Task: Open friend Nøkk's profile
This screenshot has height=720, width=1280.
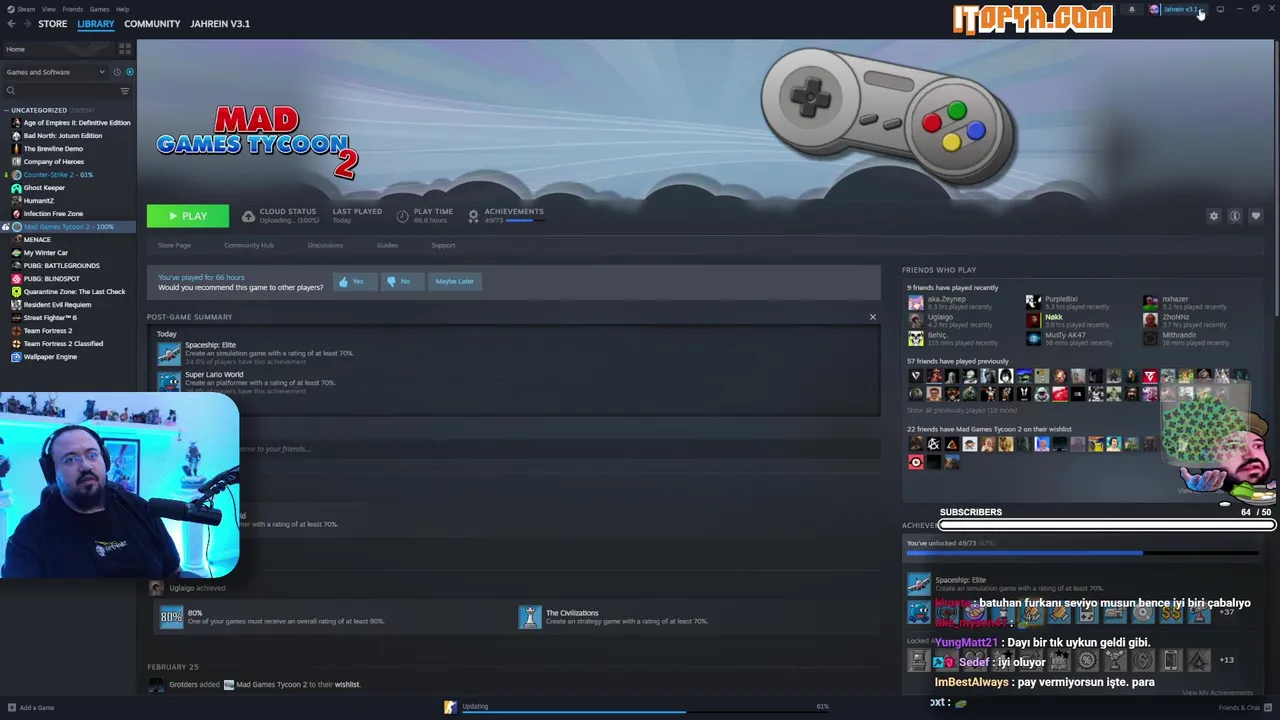Action: (1053, 317)
